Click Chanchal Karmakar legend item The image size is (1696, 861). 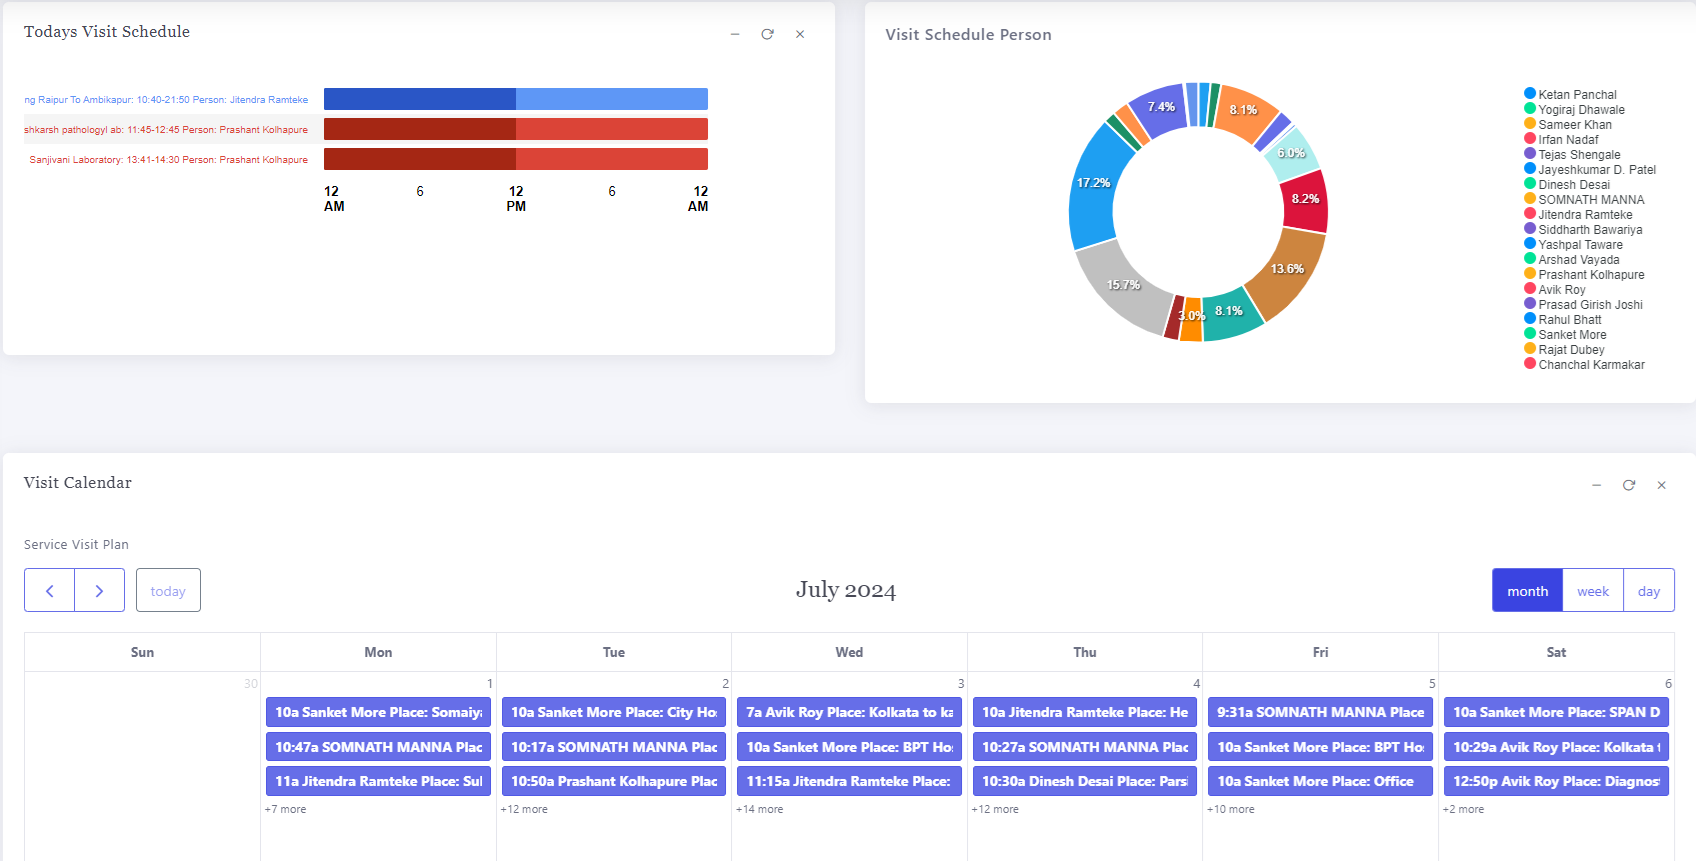(1585, 364)
